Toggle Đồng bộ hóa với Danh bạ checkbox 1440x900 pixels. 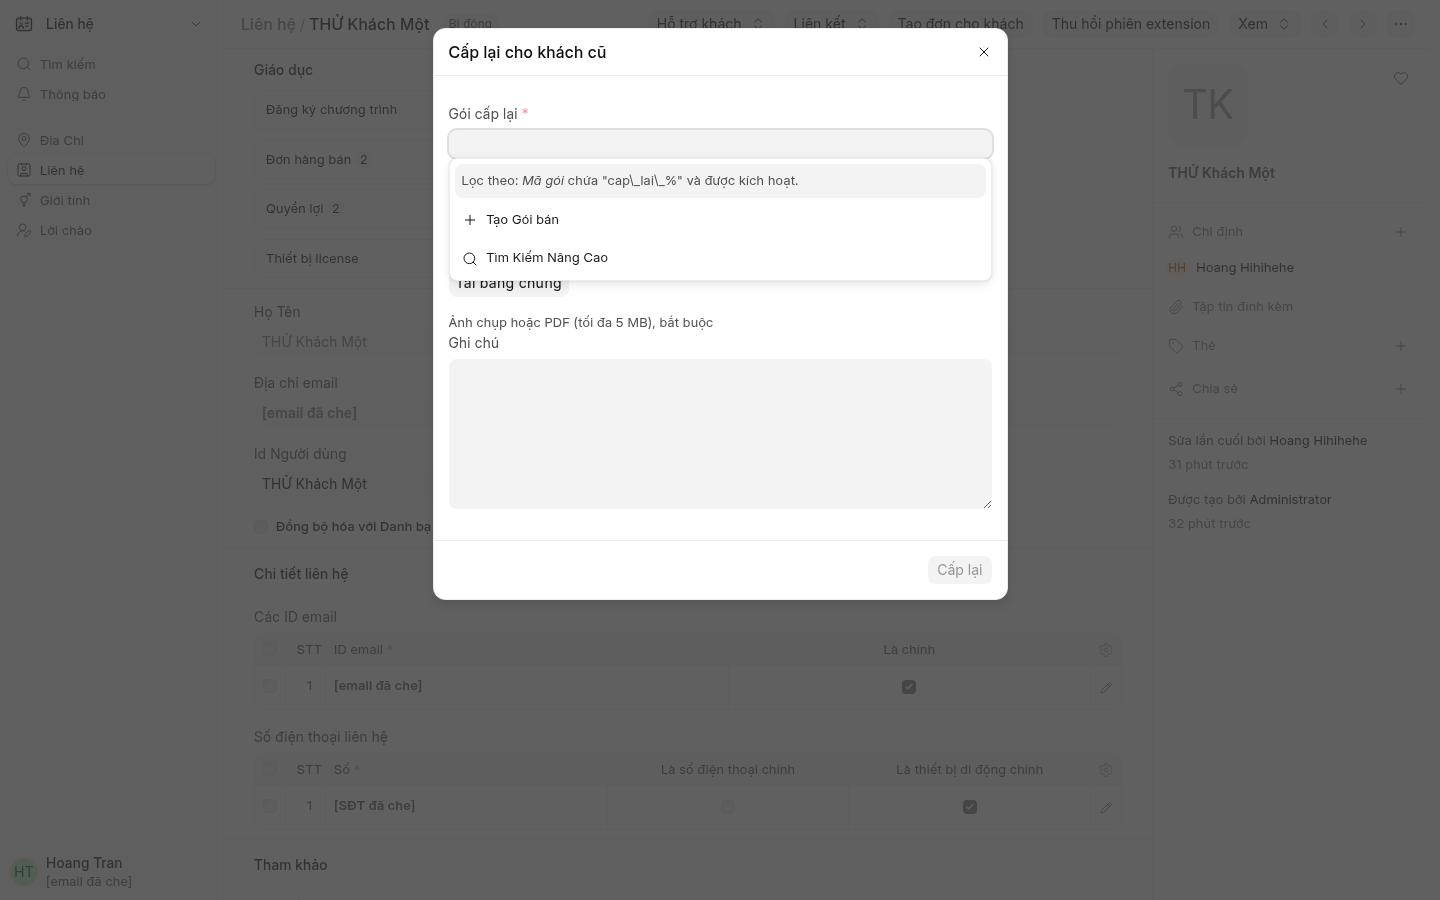[x=261, y=527]
